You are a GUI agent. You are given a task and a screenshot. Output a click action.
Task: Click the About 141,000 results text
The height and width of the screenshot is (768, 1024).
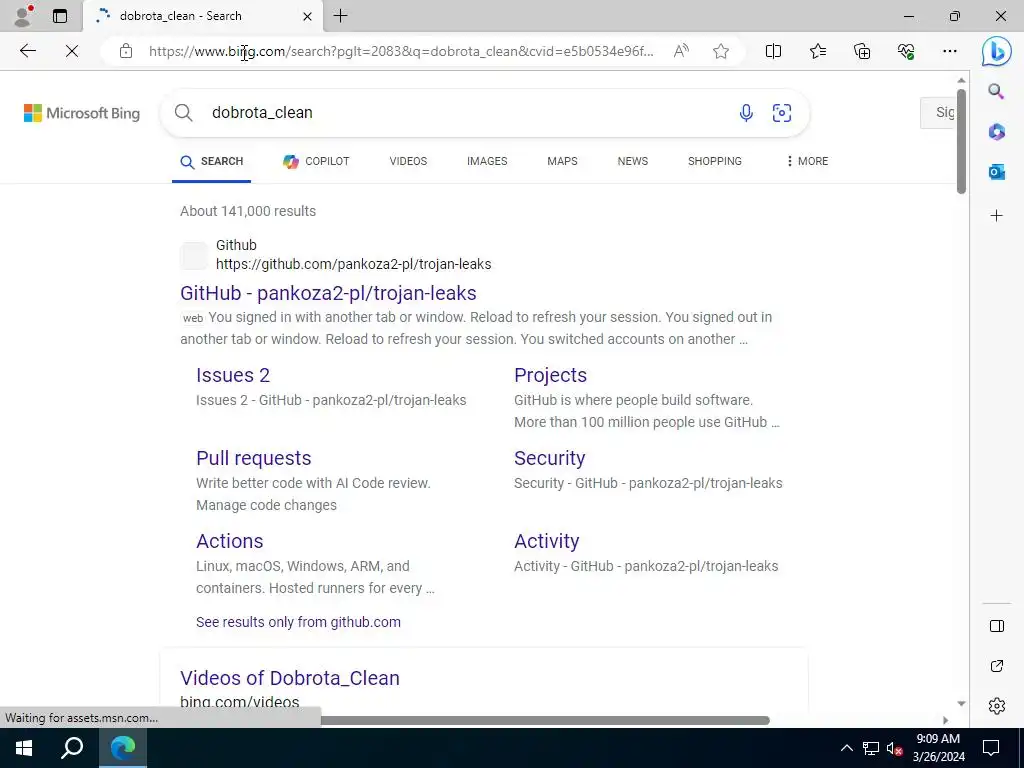(x=248, y=211)
